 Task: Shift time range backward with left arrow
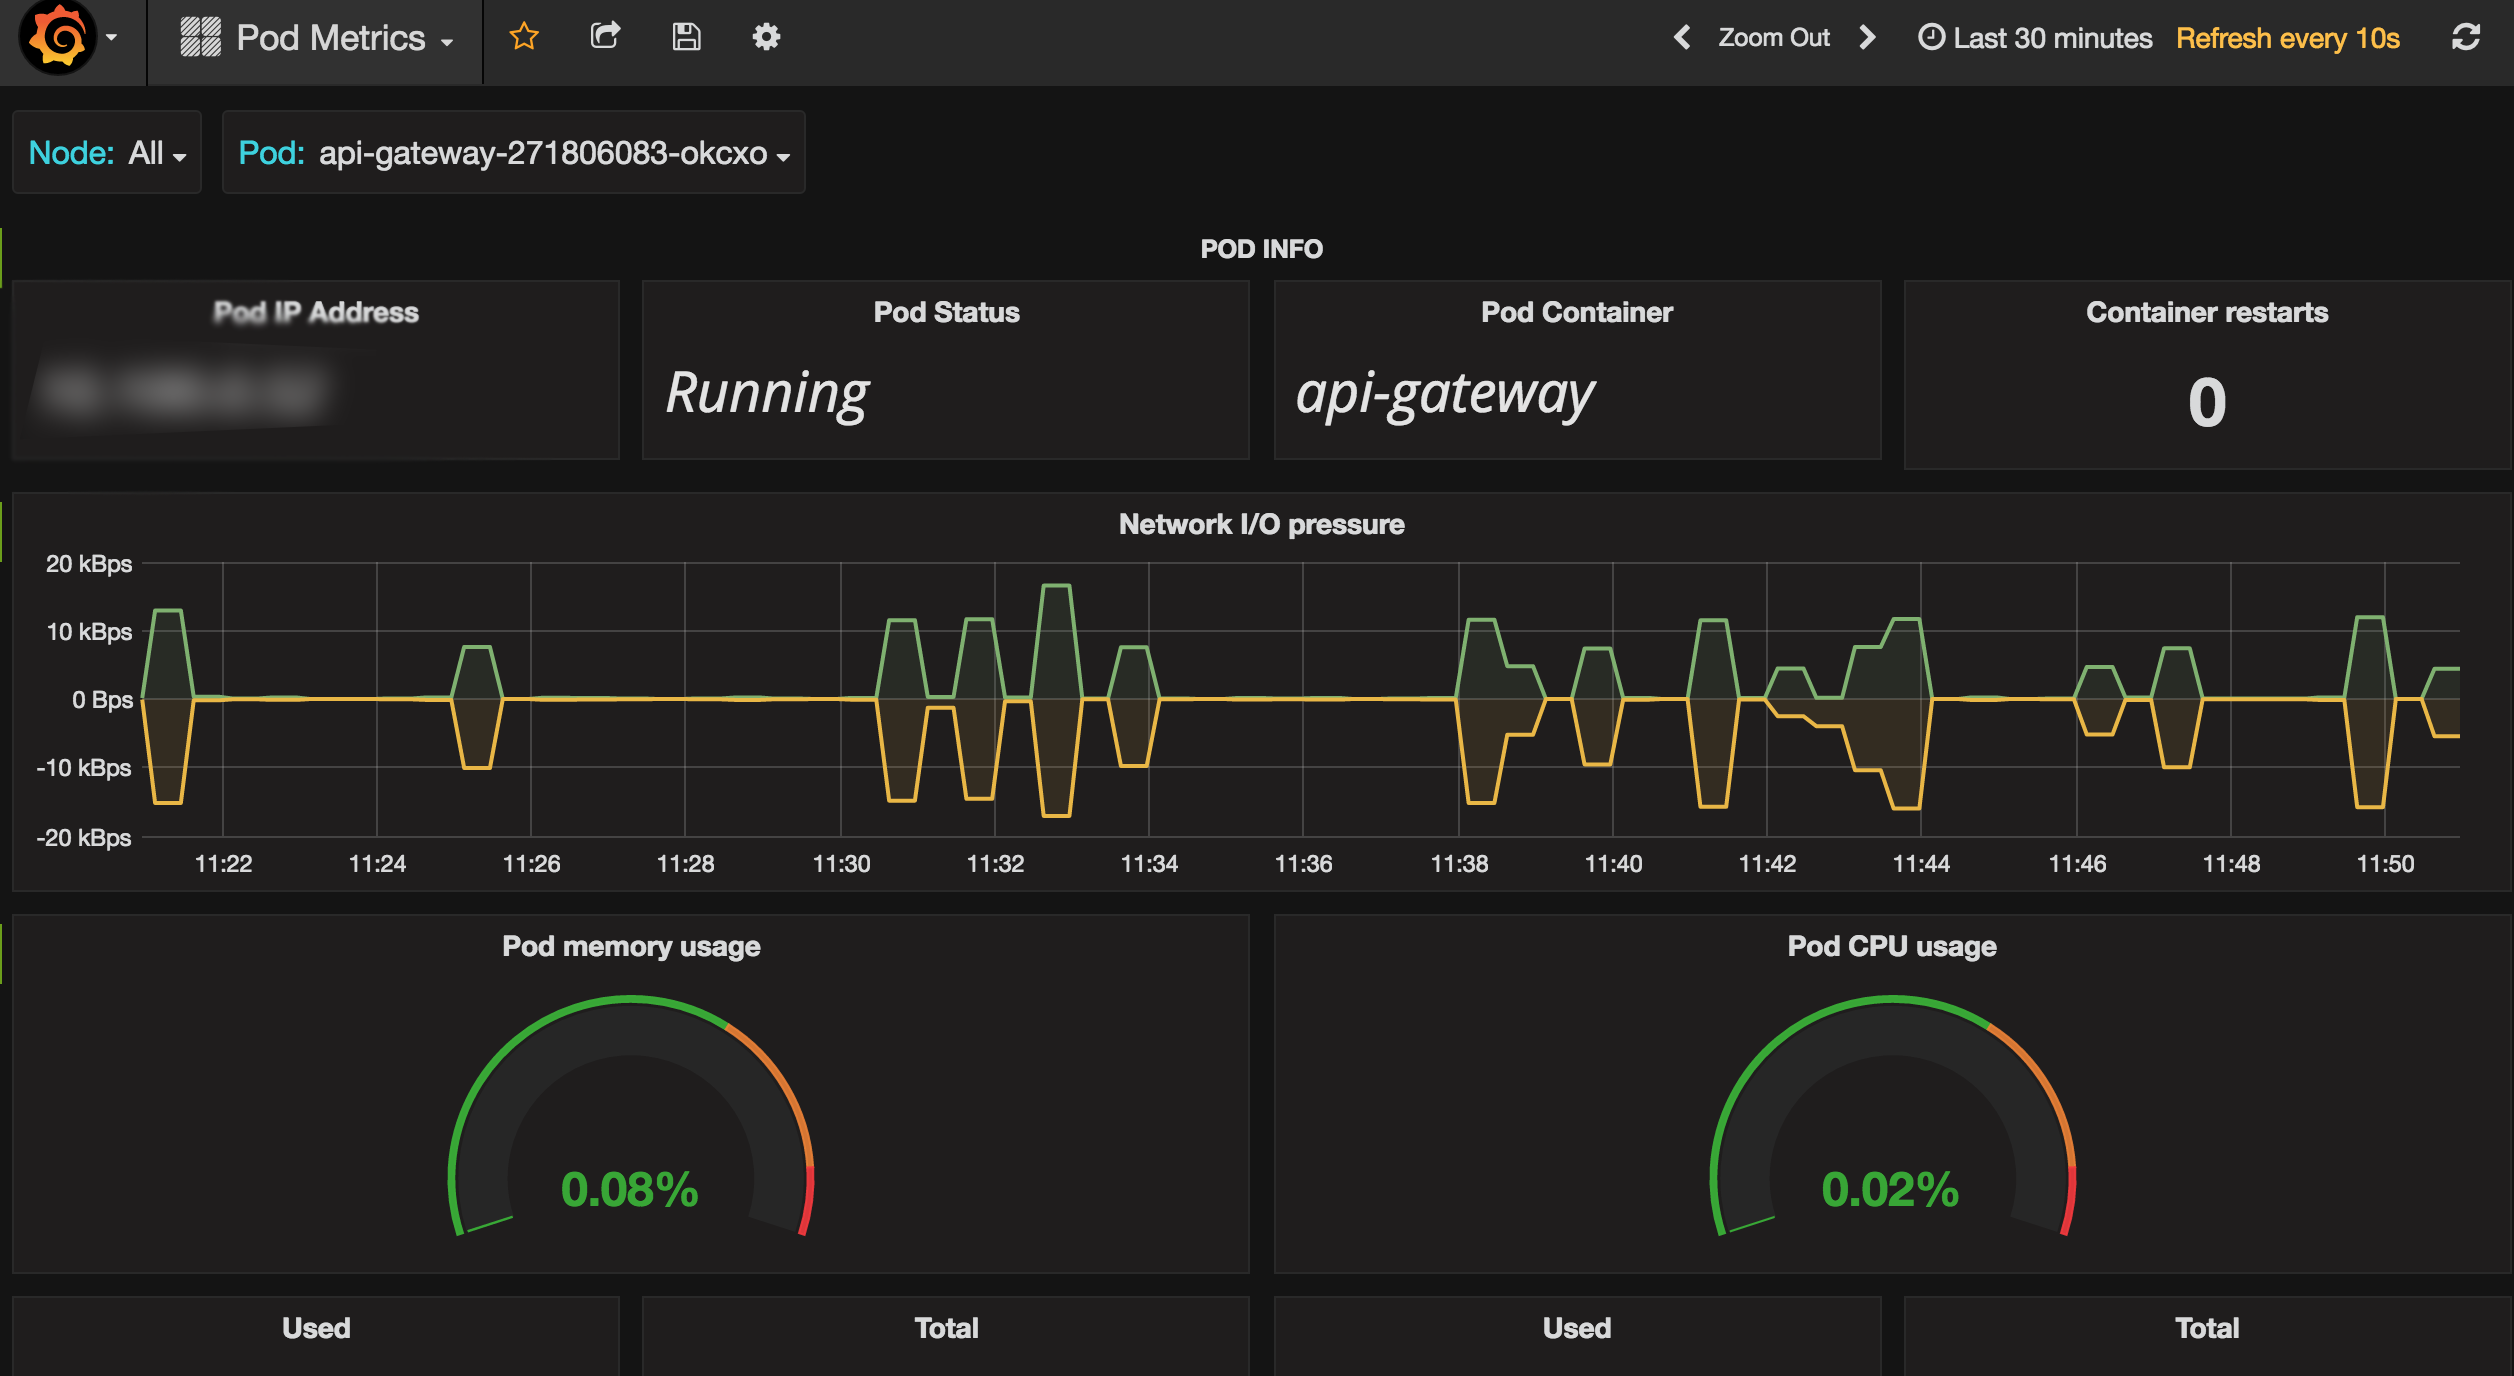(1682, 37)
